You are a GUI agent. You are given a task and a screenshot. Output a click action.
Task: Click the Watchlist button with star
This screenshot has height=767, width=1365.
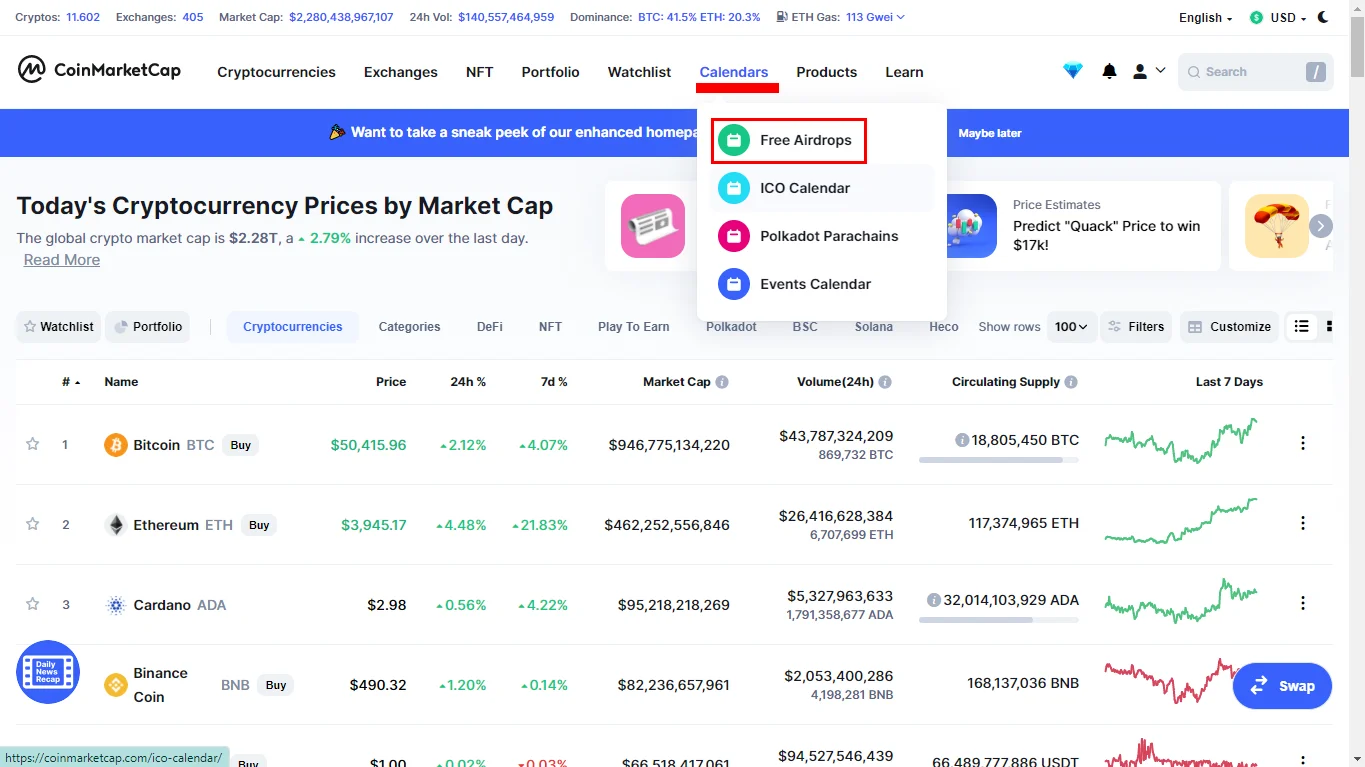[58, 326]
